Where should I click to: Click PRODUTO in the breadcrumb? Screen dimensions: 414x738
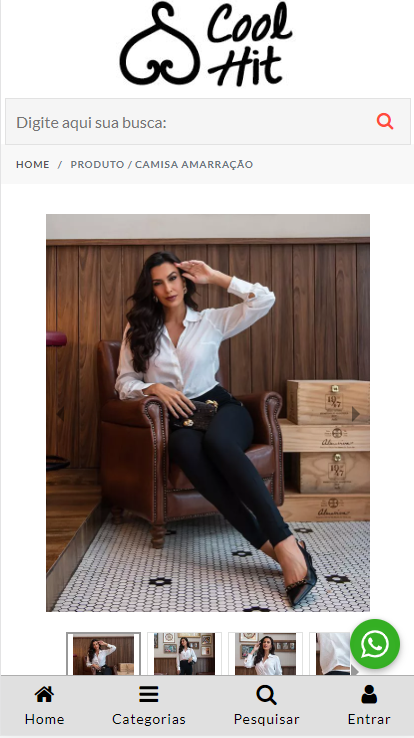(97, 164)
